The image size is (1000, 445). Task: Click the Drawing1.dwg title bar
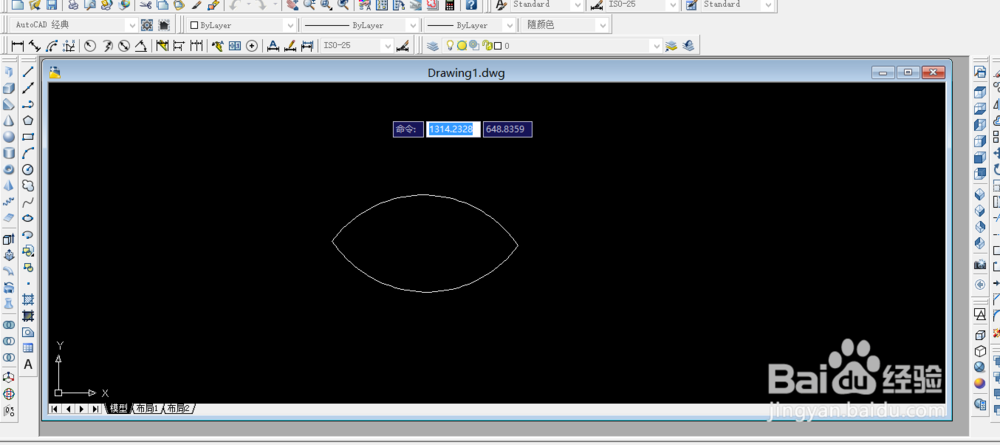(466, 73)
